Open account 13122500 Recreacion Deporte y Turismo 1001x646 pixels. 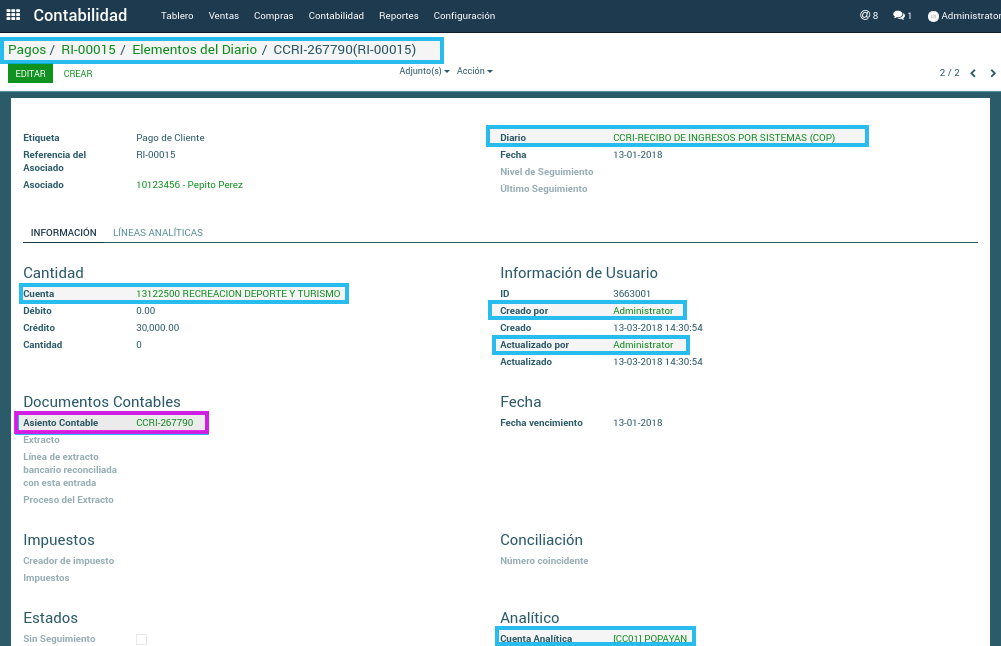click(238, 294)
